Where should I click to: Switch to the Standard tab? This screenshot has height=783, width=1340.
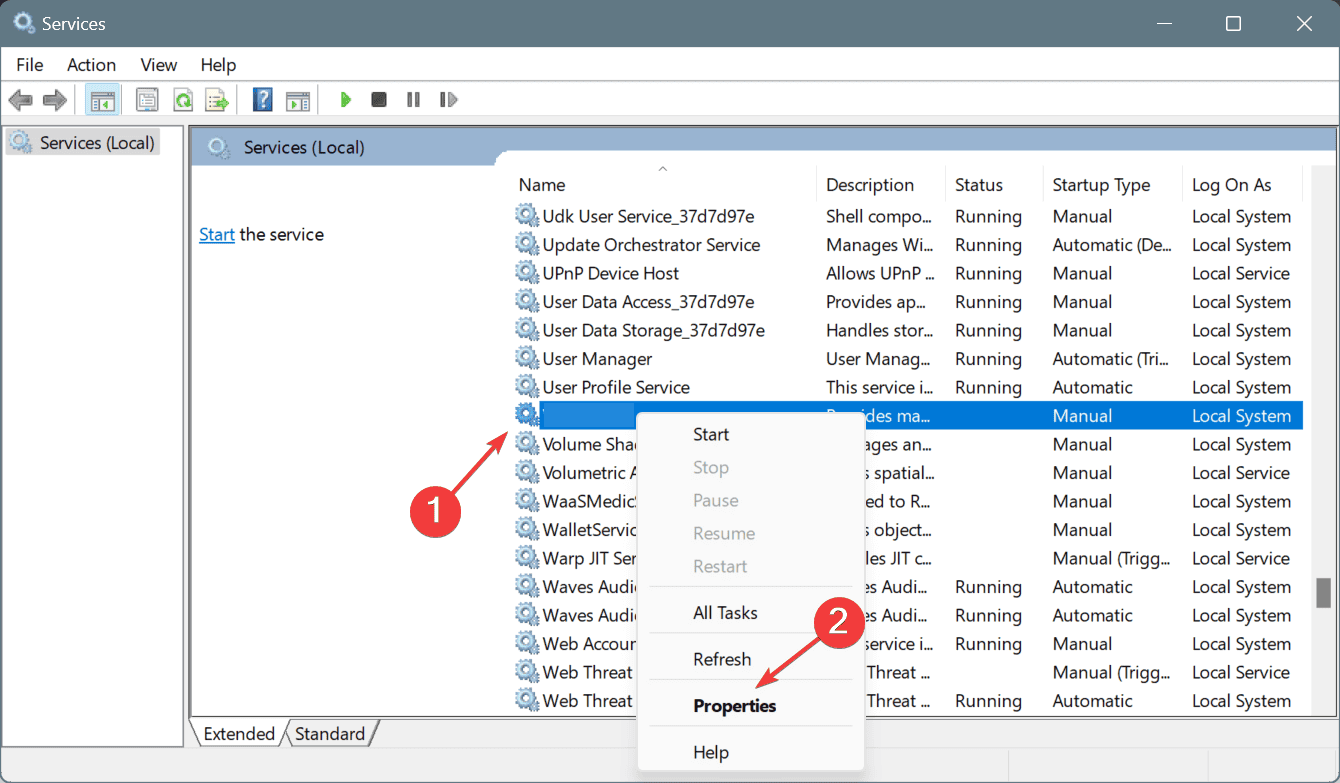(x=330, y=734)
